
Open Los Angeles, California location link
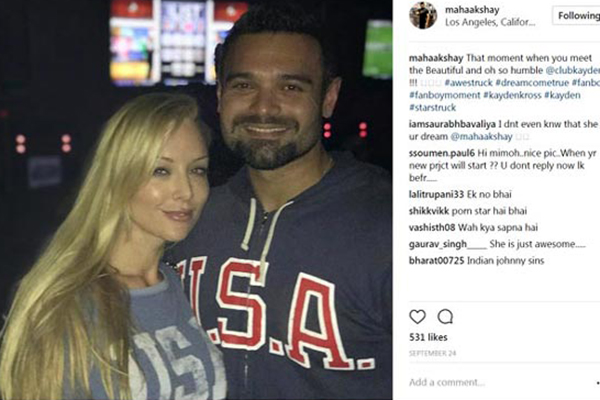[490, 23]
